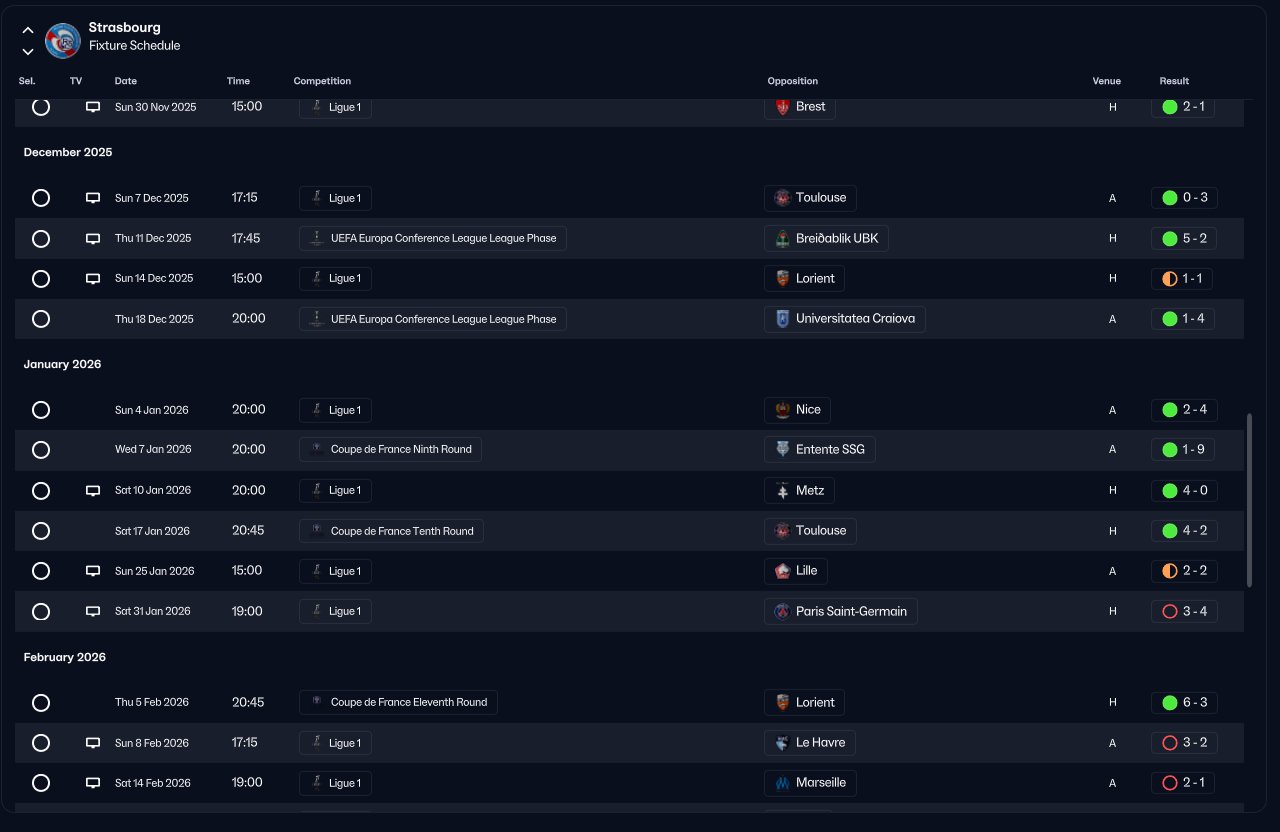Select the Breiðablik UBK fixture radio button
Screen dimensions: 1280x832
tap(41, 239)
